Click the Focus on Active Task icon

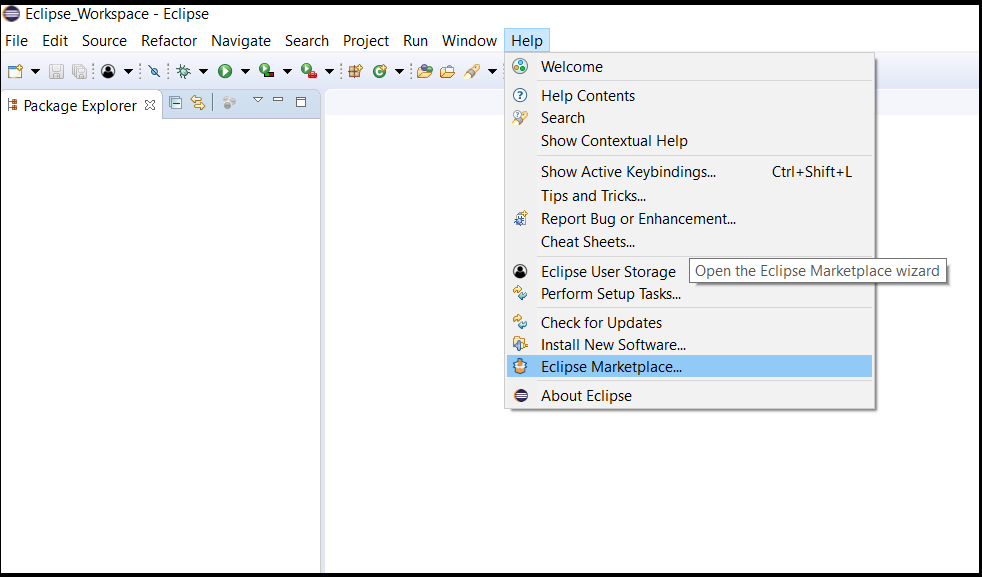point(229,103)
